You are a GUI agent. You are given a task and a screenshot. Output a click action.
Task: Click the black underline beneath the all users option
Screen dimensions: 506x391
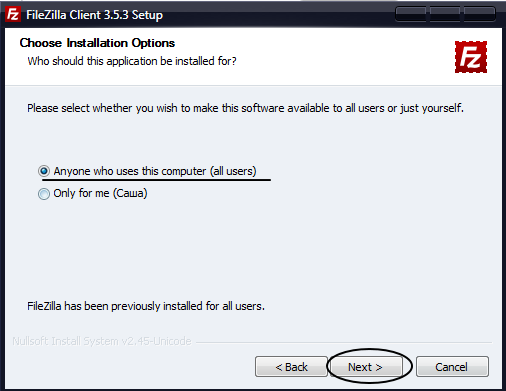click(x=156, y=180)
